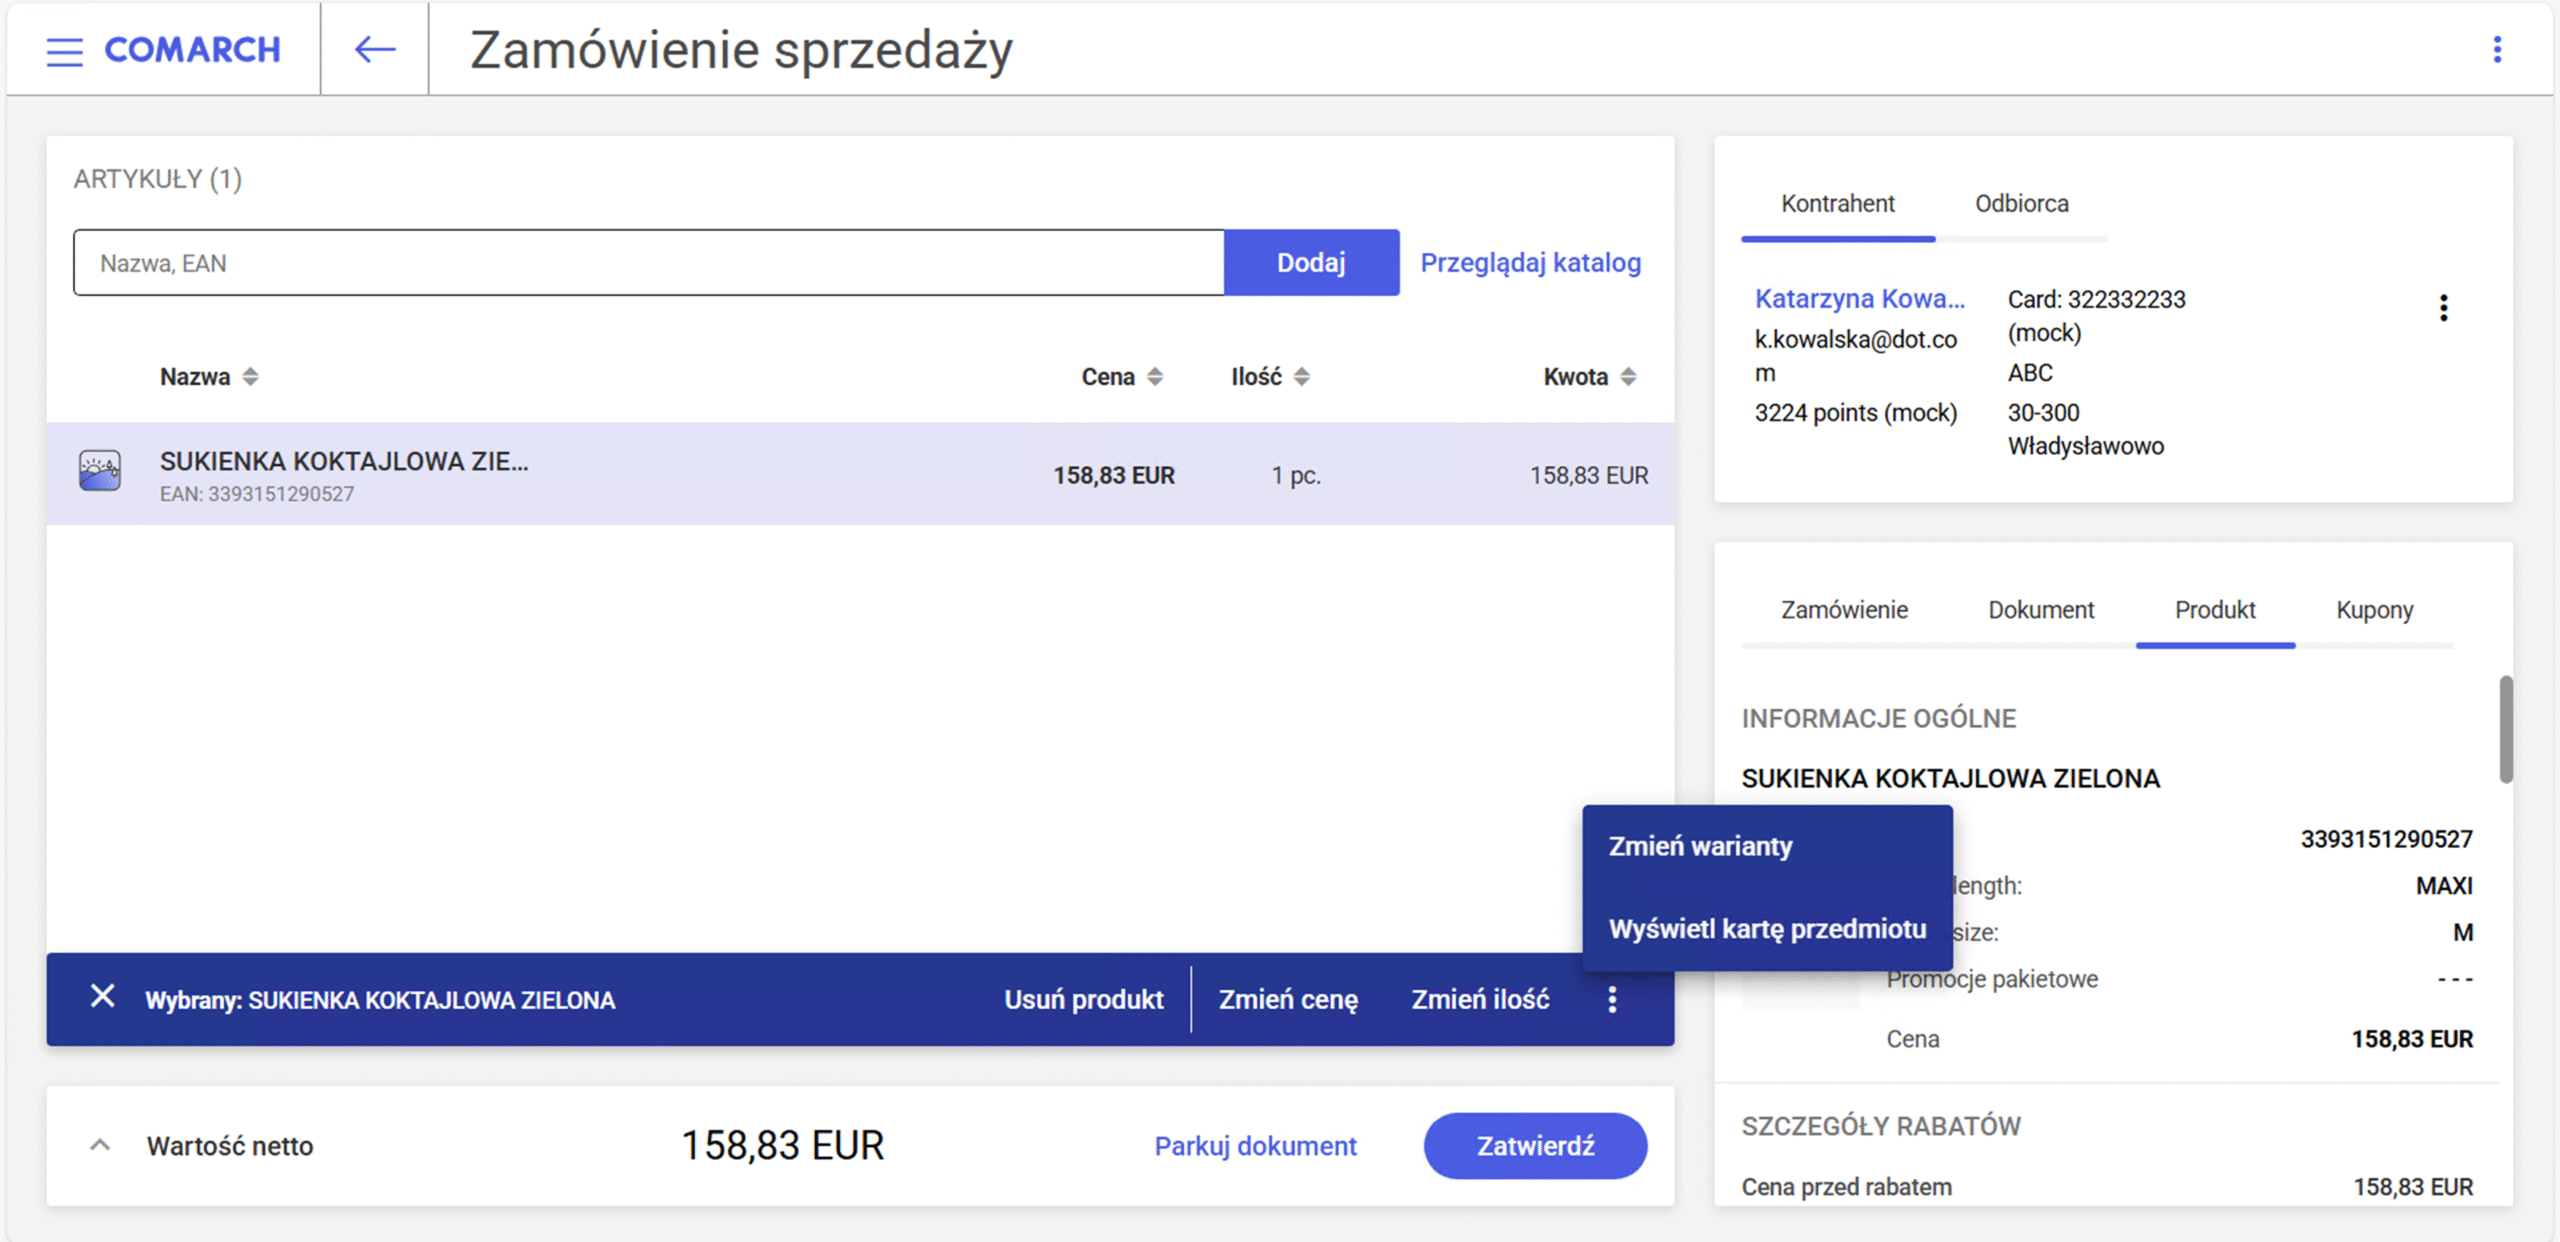Click the Dodaj button
The image size is (2560, 1242).
[x=1311, y=263]
